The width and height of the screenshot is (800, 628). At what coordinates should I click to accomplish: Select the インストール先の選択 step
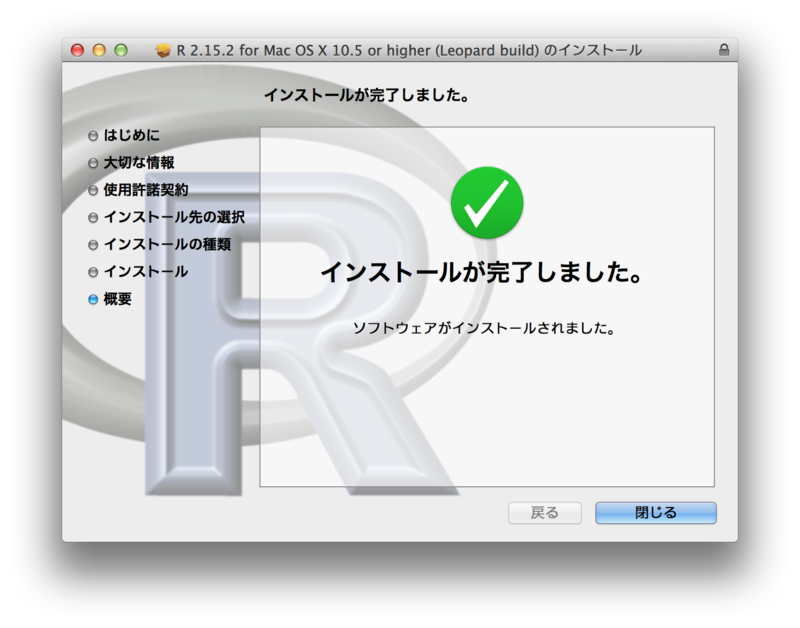(x=173, y=215)
